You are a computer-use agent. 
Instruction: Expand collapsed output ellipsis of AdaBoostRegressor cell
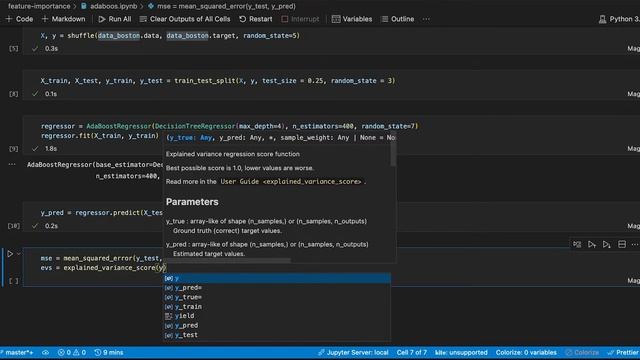click(x=12, y=164)
